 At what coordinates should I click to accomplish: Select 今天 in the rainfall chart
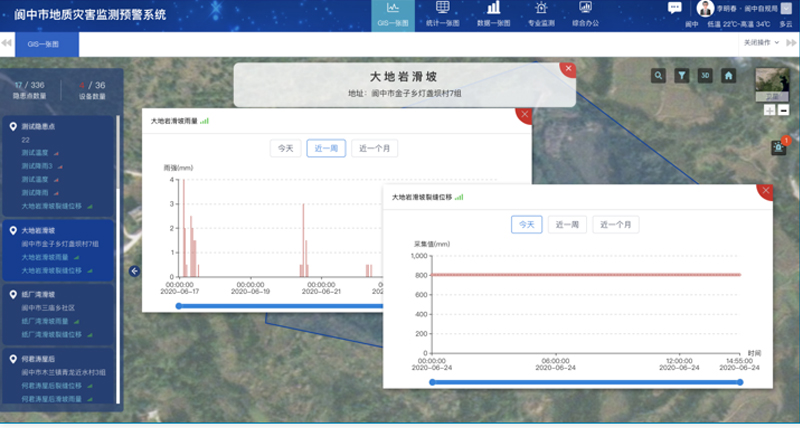click(286, 148)
